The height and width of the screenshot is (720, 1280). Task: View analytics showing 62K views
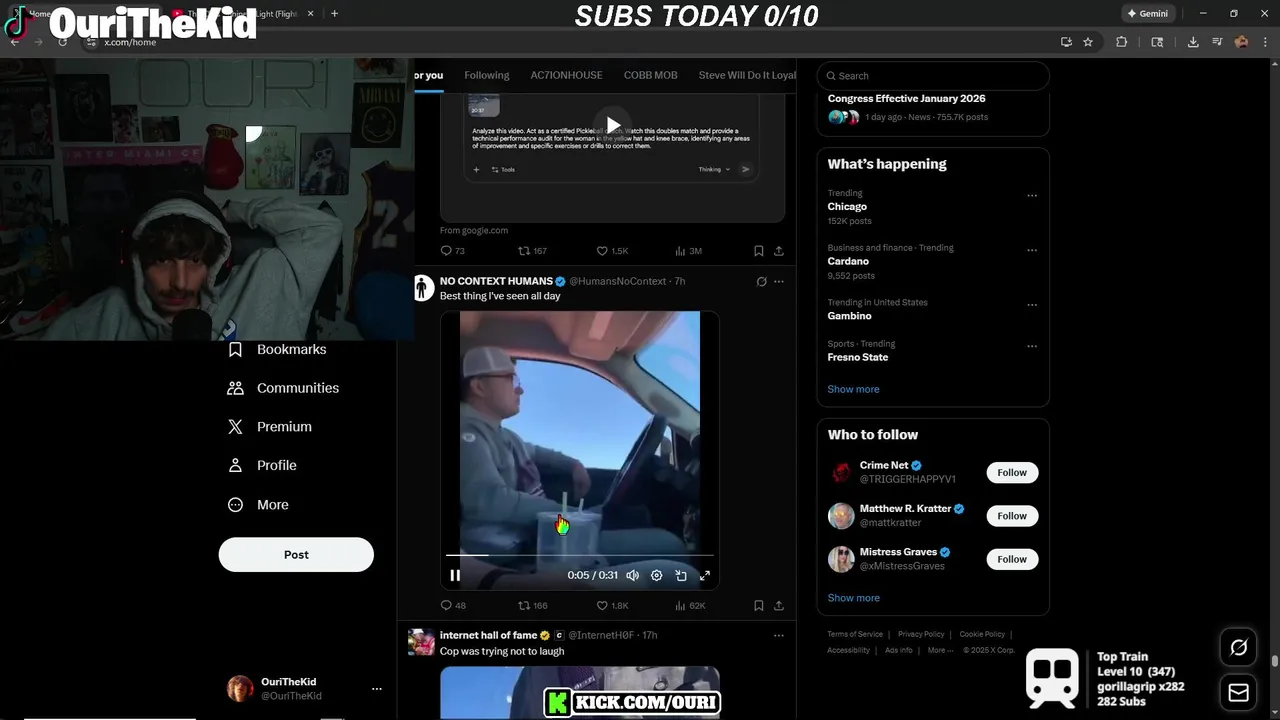point(690,605)
